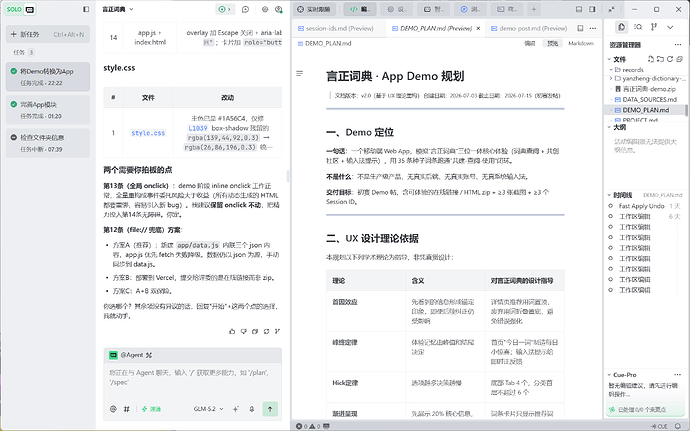Image resolution: width=690 pixels, height=431 pixels.
Task: Open the source control panel icon
Action: coord(654,27)
